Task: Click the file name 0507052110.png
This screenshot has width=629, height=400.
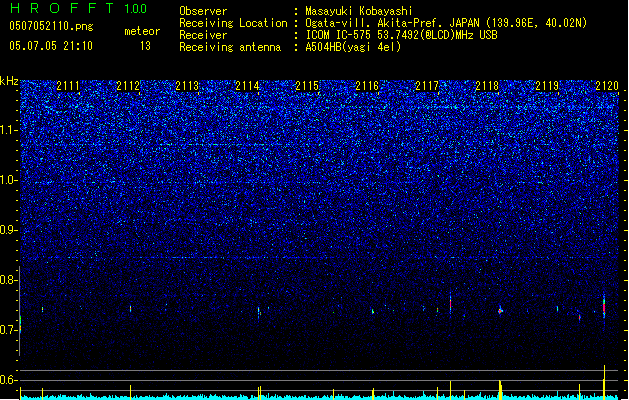Action: click(x=51, y=26)
